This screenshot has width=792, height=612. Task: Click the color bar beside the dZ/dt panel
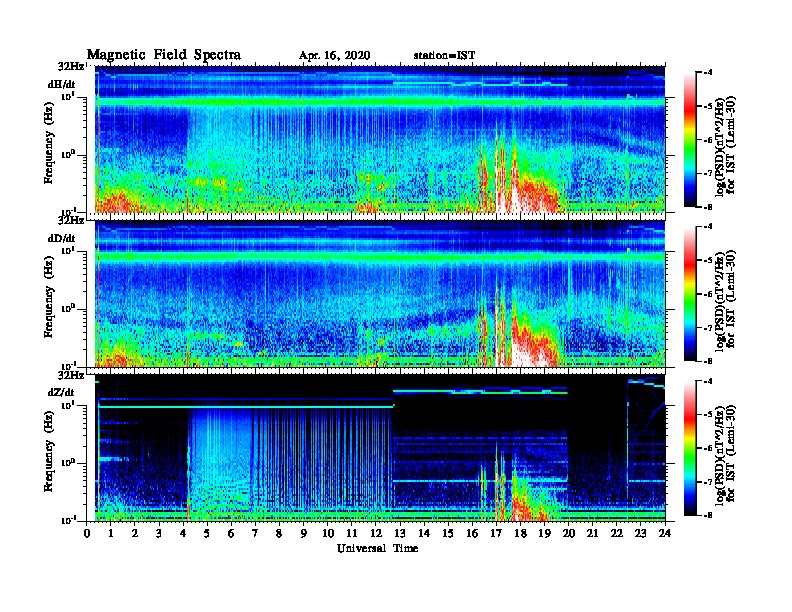point(689,448)
